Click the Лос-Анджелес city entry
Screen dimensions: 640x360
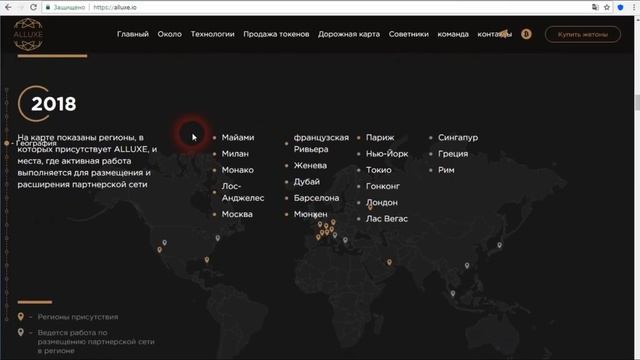[x=243, y=192]
